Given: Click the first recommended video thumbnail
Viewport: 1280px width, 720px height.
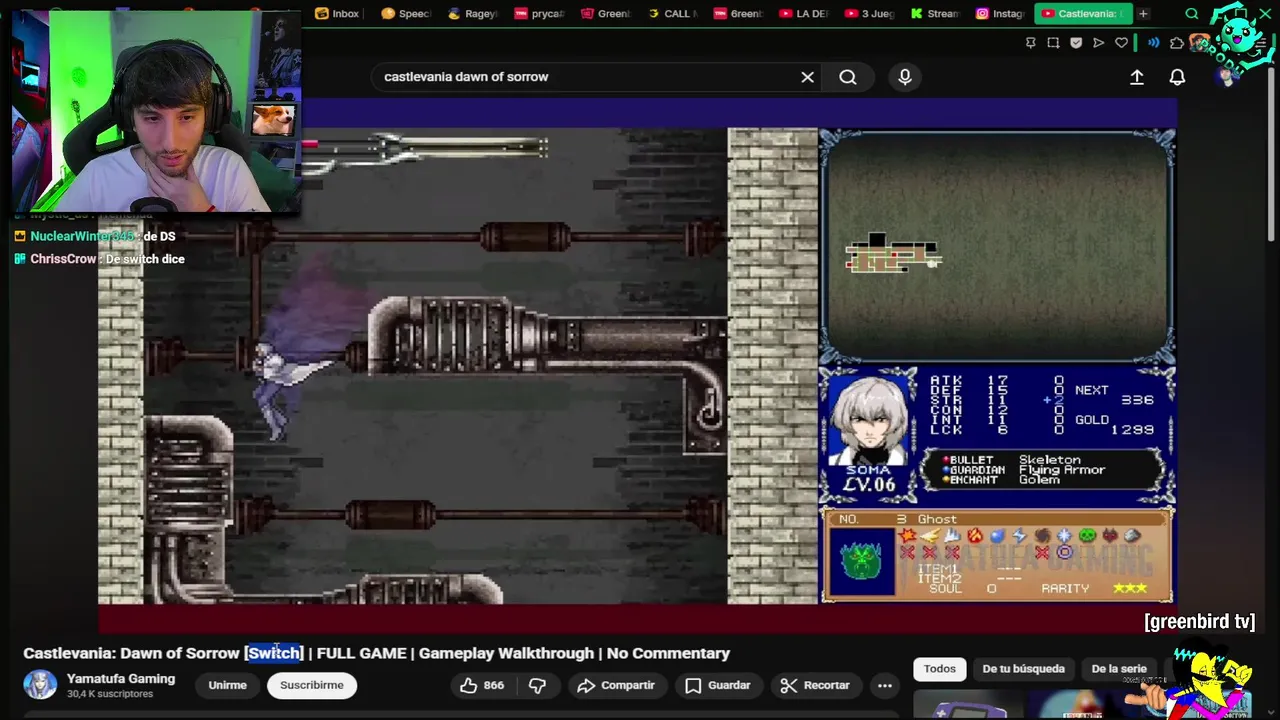Looking at the screenshot, I should [965, 704].
